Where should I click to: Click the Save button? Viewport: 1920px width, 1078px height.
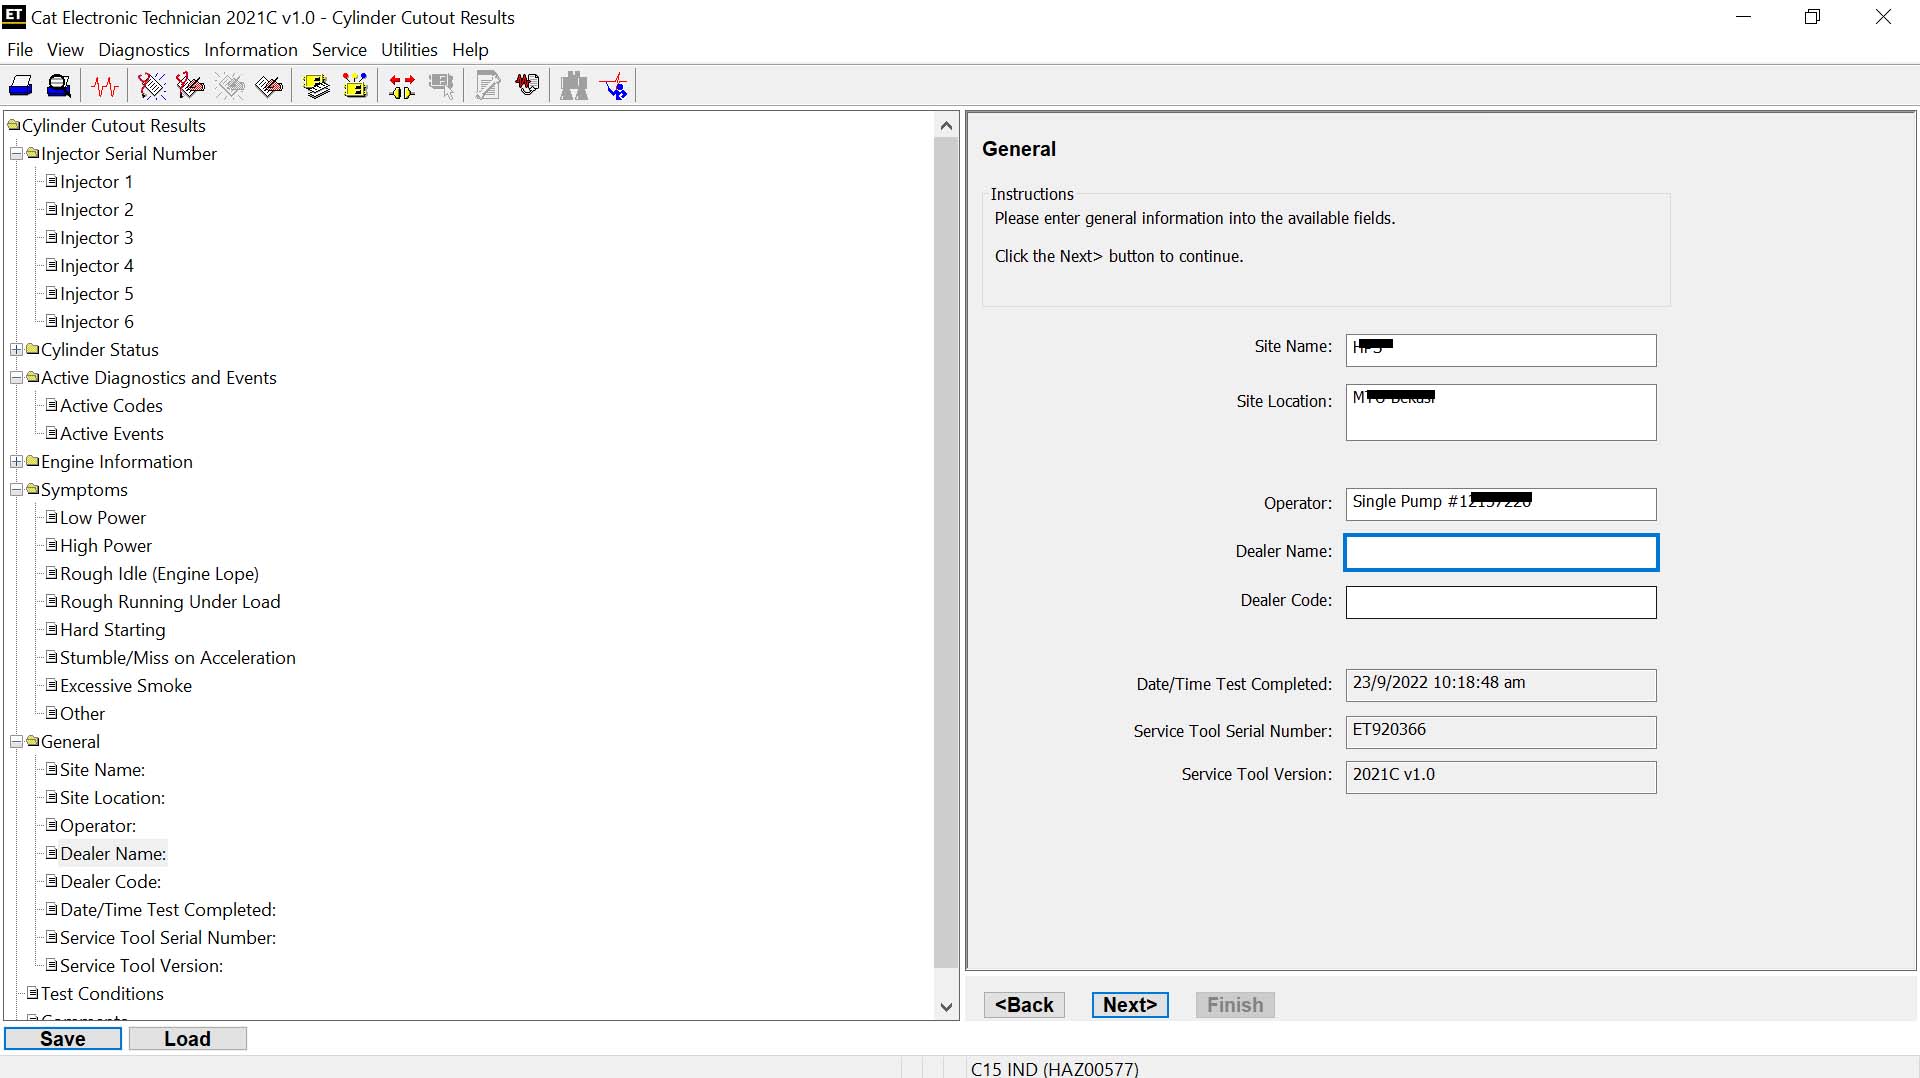click(x=62, y=1038)
